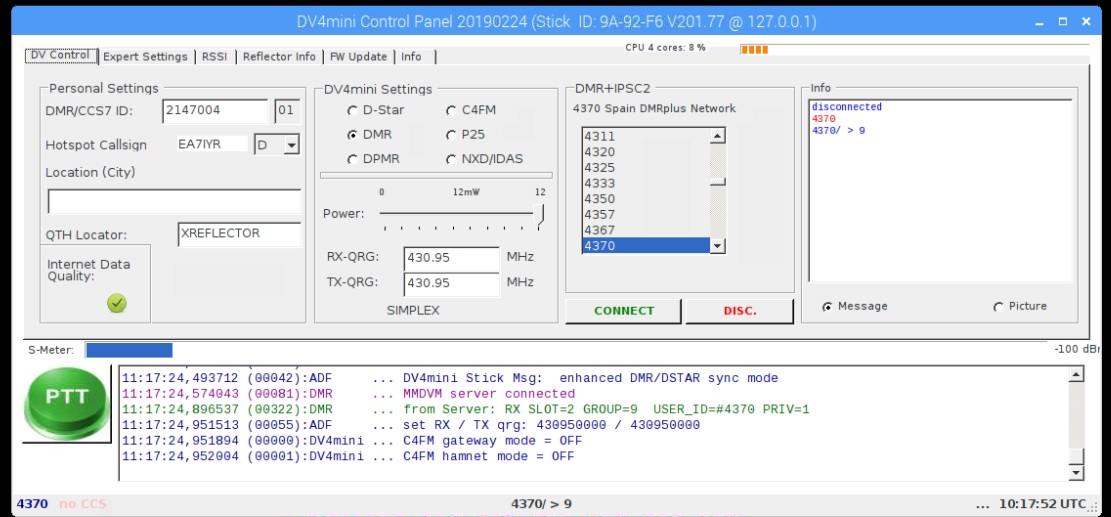Viewport: 1111px width, 517px height.
Task: Click the 'no CCS' status bar text
Action: (x=83, y=504)
